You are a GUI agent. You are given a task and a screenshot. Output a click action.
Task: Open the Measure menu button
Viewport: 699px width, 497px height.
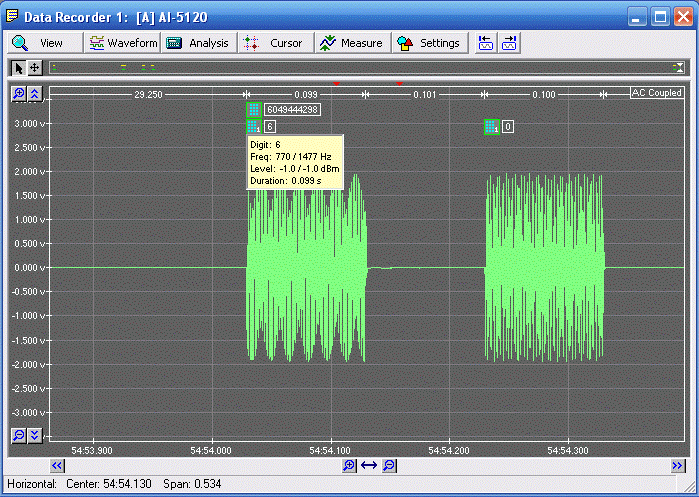[x=353, y=43]
